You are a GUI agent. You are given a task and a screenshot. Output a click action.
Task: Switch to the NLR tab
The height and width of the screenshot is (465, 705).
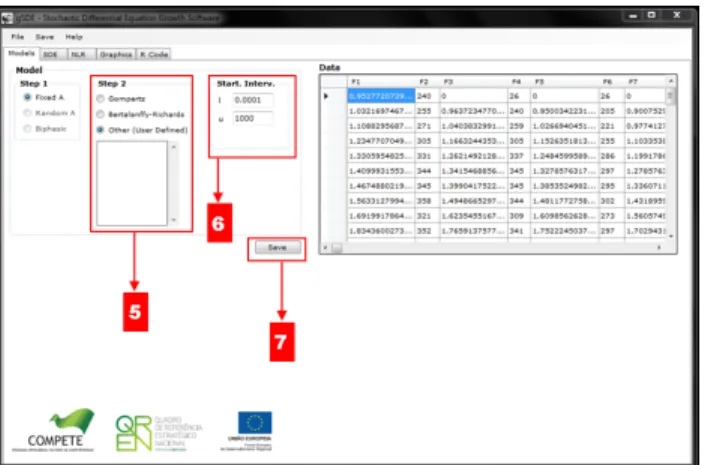tap(79, 55)
